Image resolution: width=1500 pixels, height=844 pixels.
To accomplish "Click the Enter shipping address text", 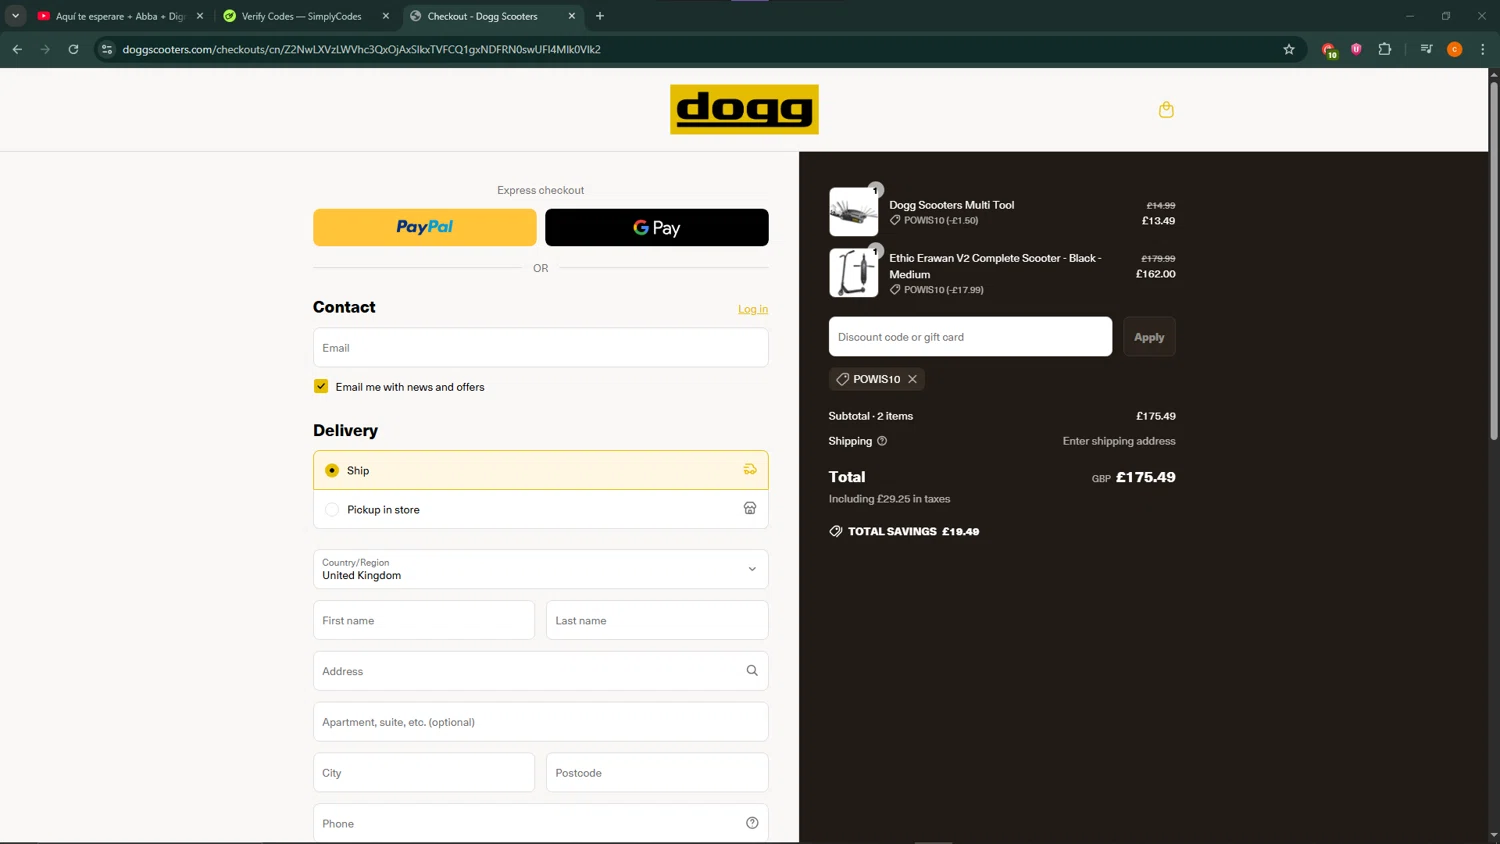I will (1119, 441).
